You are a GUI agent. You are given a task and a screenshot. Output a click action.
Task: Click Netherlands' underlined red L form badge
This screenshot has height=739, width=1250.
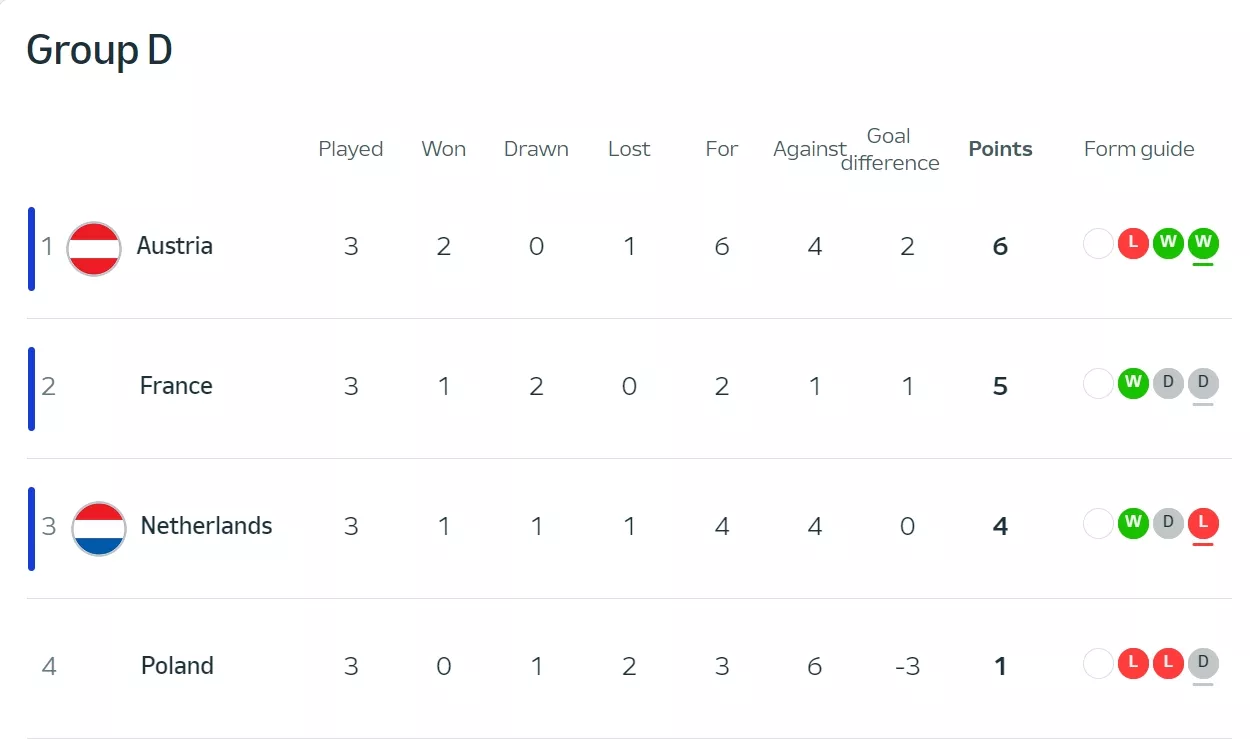click(1203, 523)
